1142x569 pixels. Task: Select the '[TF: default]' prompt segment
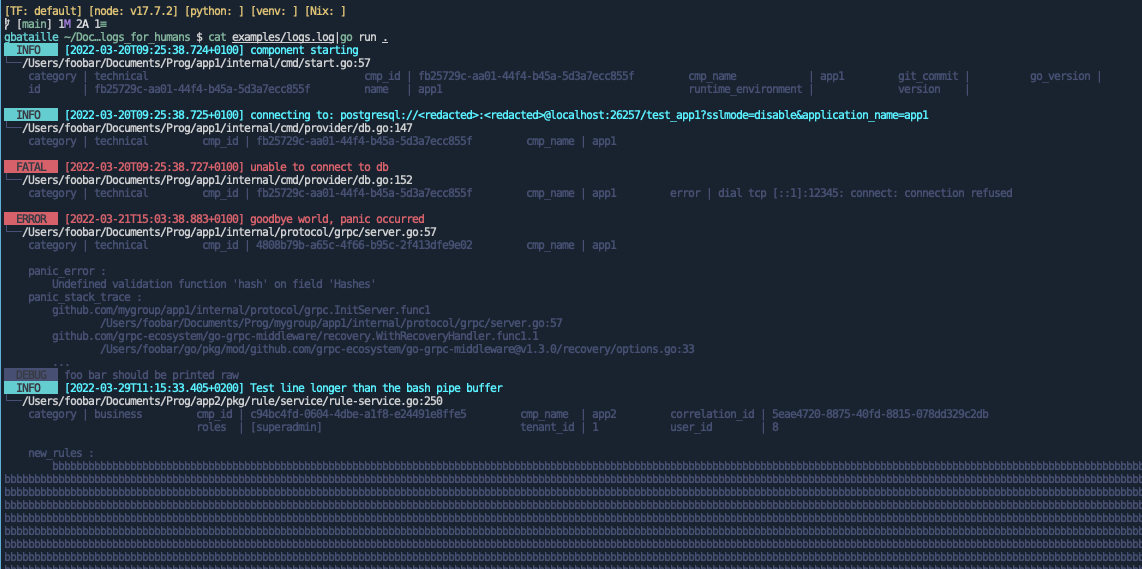click(43, 11)
